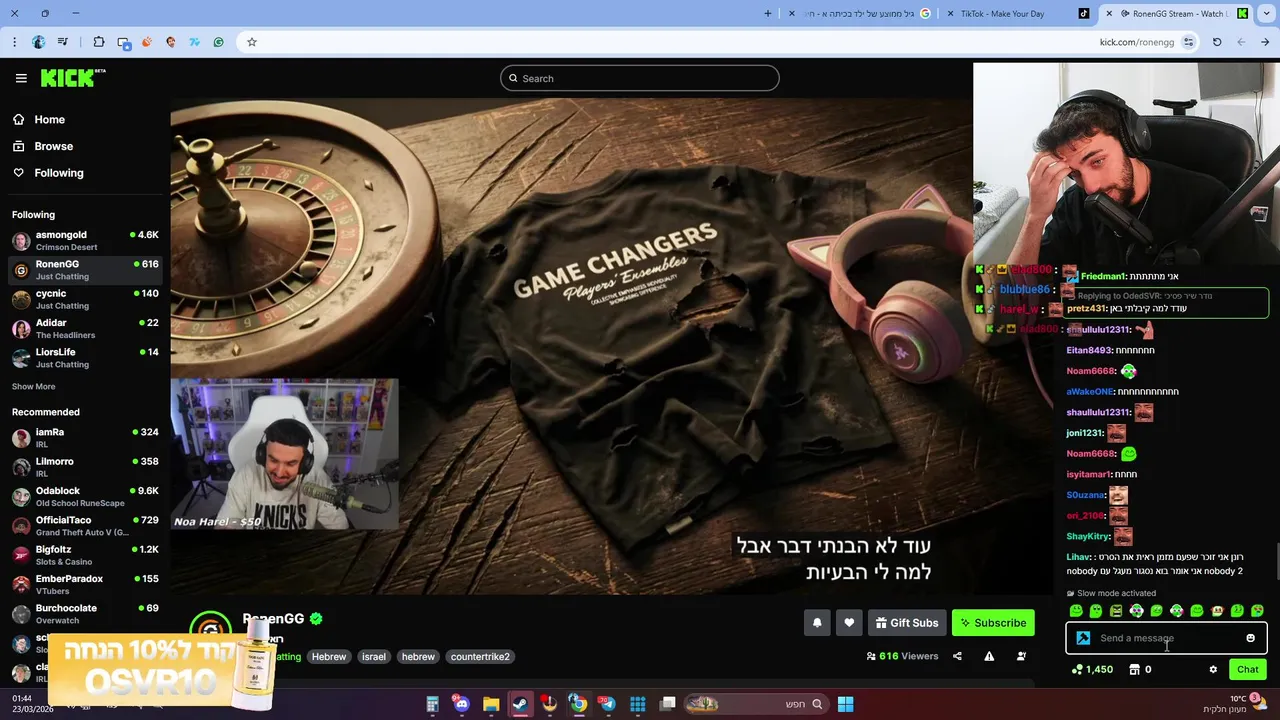The image size is (1280, 720).
Task: Open the Following page in sidebar
Action: tap(59, 173)
